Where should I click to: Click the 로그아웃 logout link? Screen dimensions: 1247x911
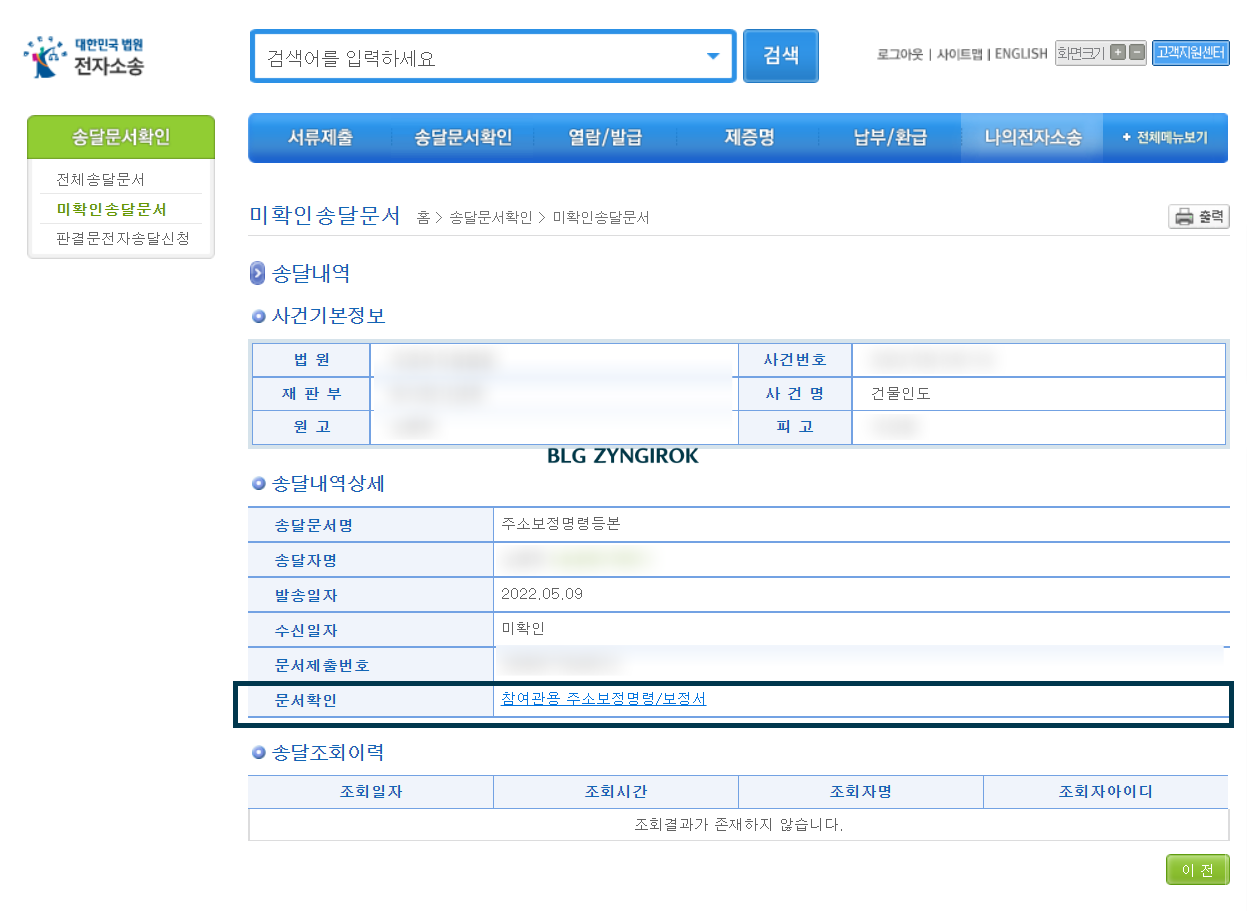point(899,54)
